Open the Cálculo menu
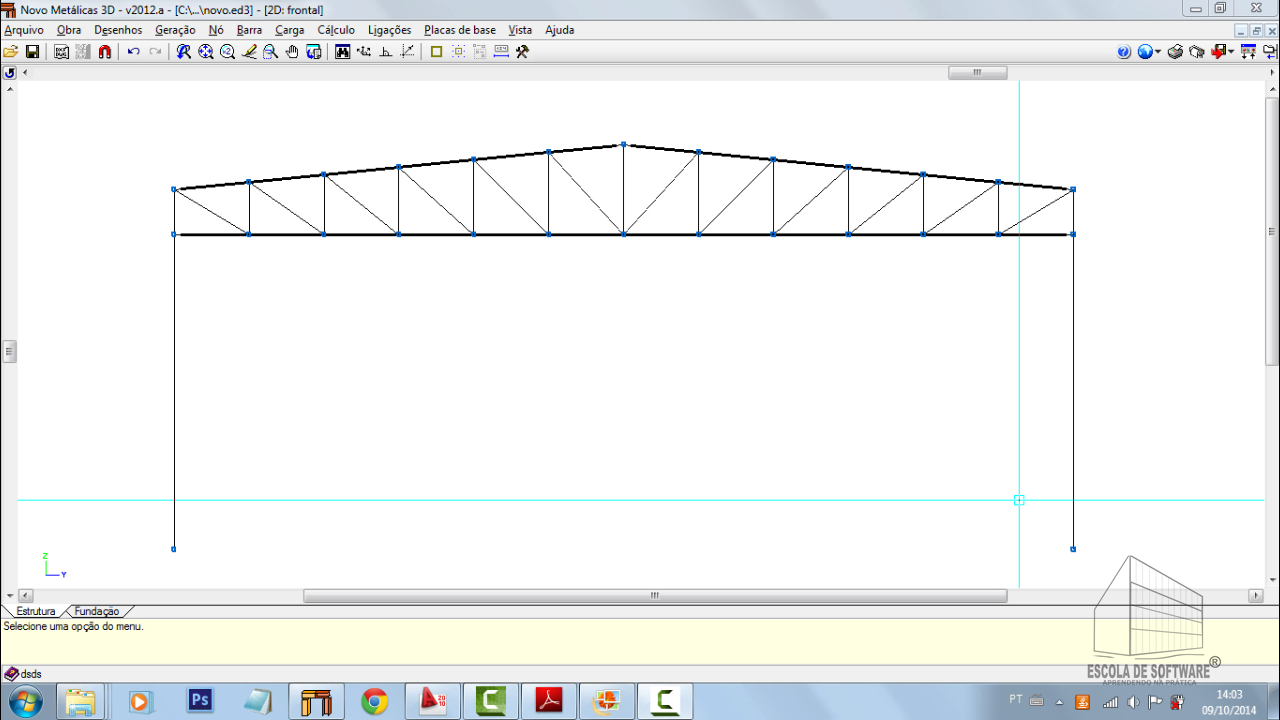 [336, 30]
